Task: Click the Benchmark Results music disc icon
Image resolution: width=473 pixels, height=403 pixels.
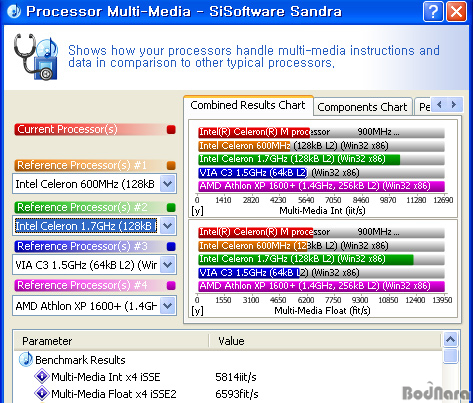Action: coord(26,360)
